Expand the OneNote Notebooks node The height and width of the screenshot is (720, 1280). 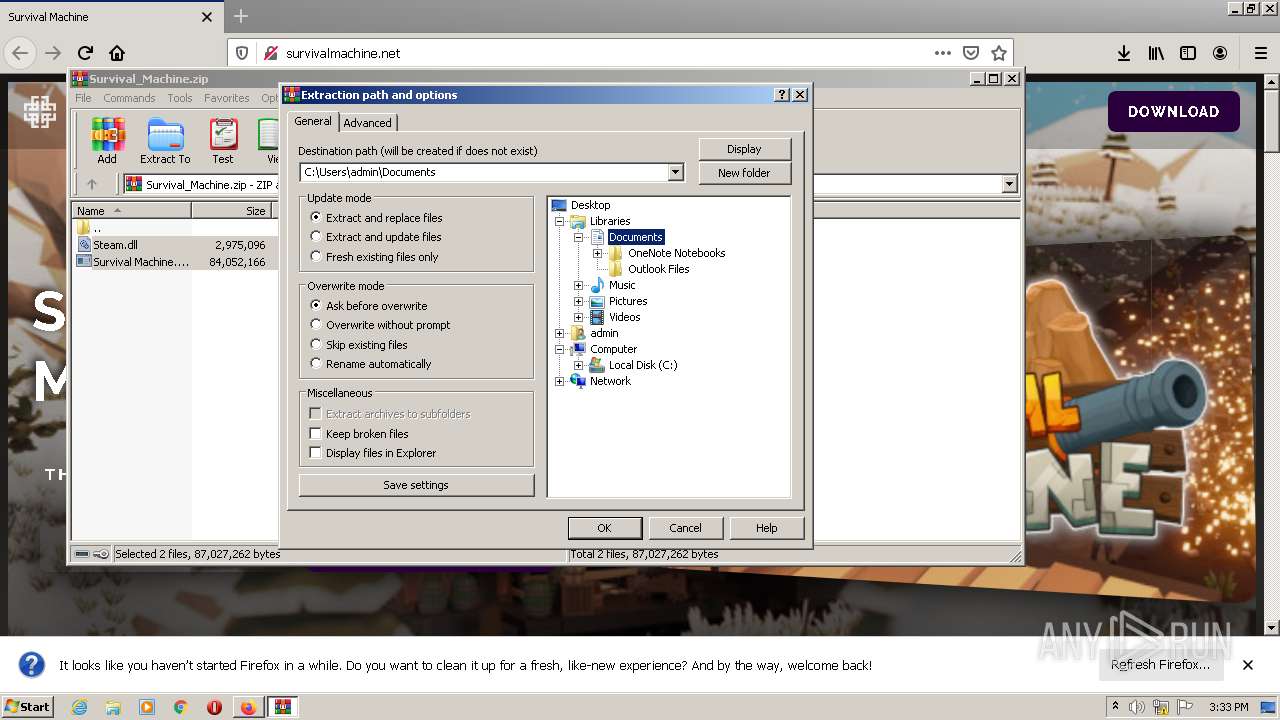[x=598, y=253]
